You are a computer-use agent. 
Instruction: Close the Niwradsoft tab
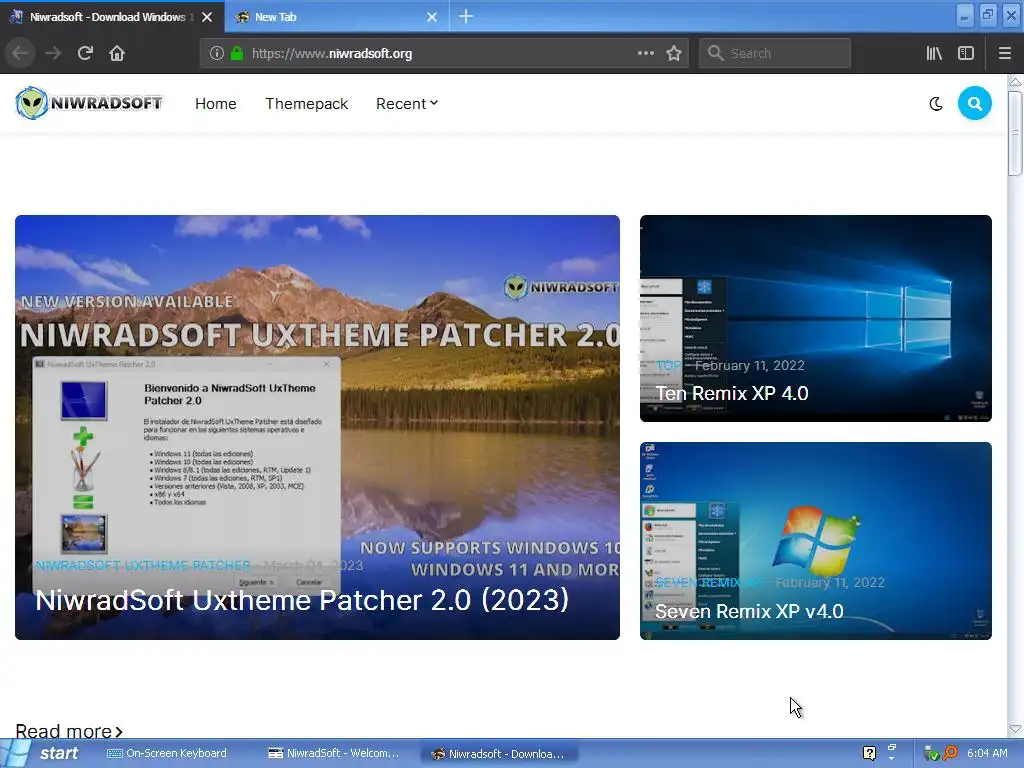207,17
